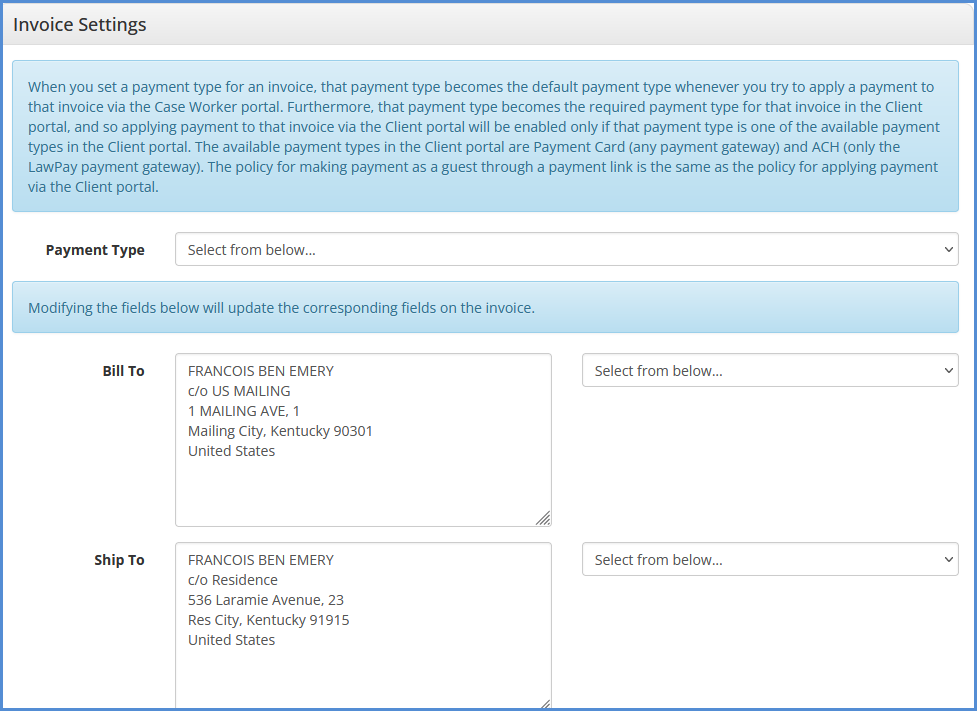Click 'Res City, Kentucky 91915' in Ship To

268,620
